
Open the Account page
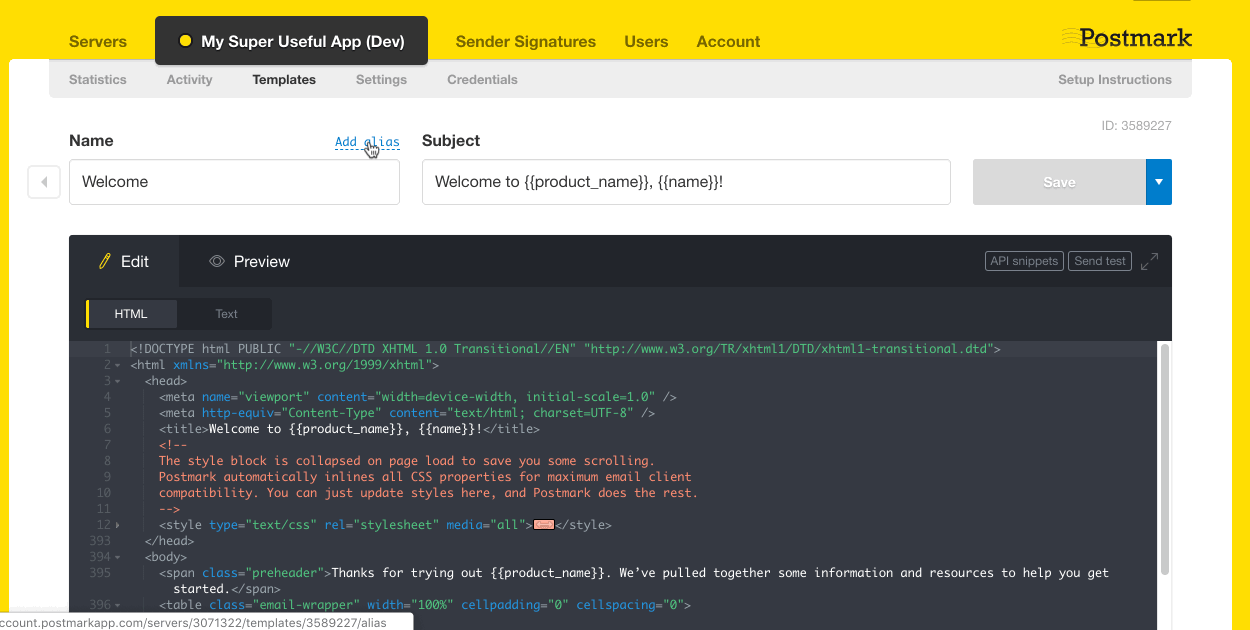728,41
